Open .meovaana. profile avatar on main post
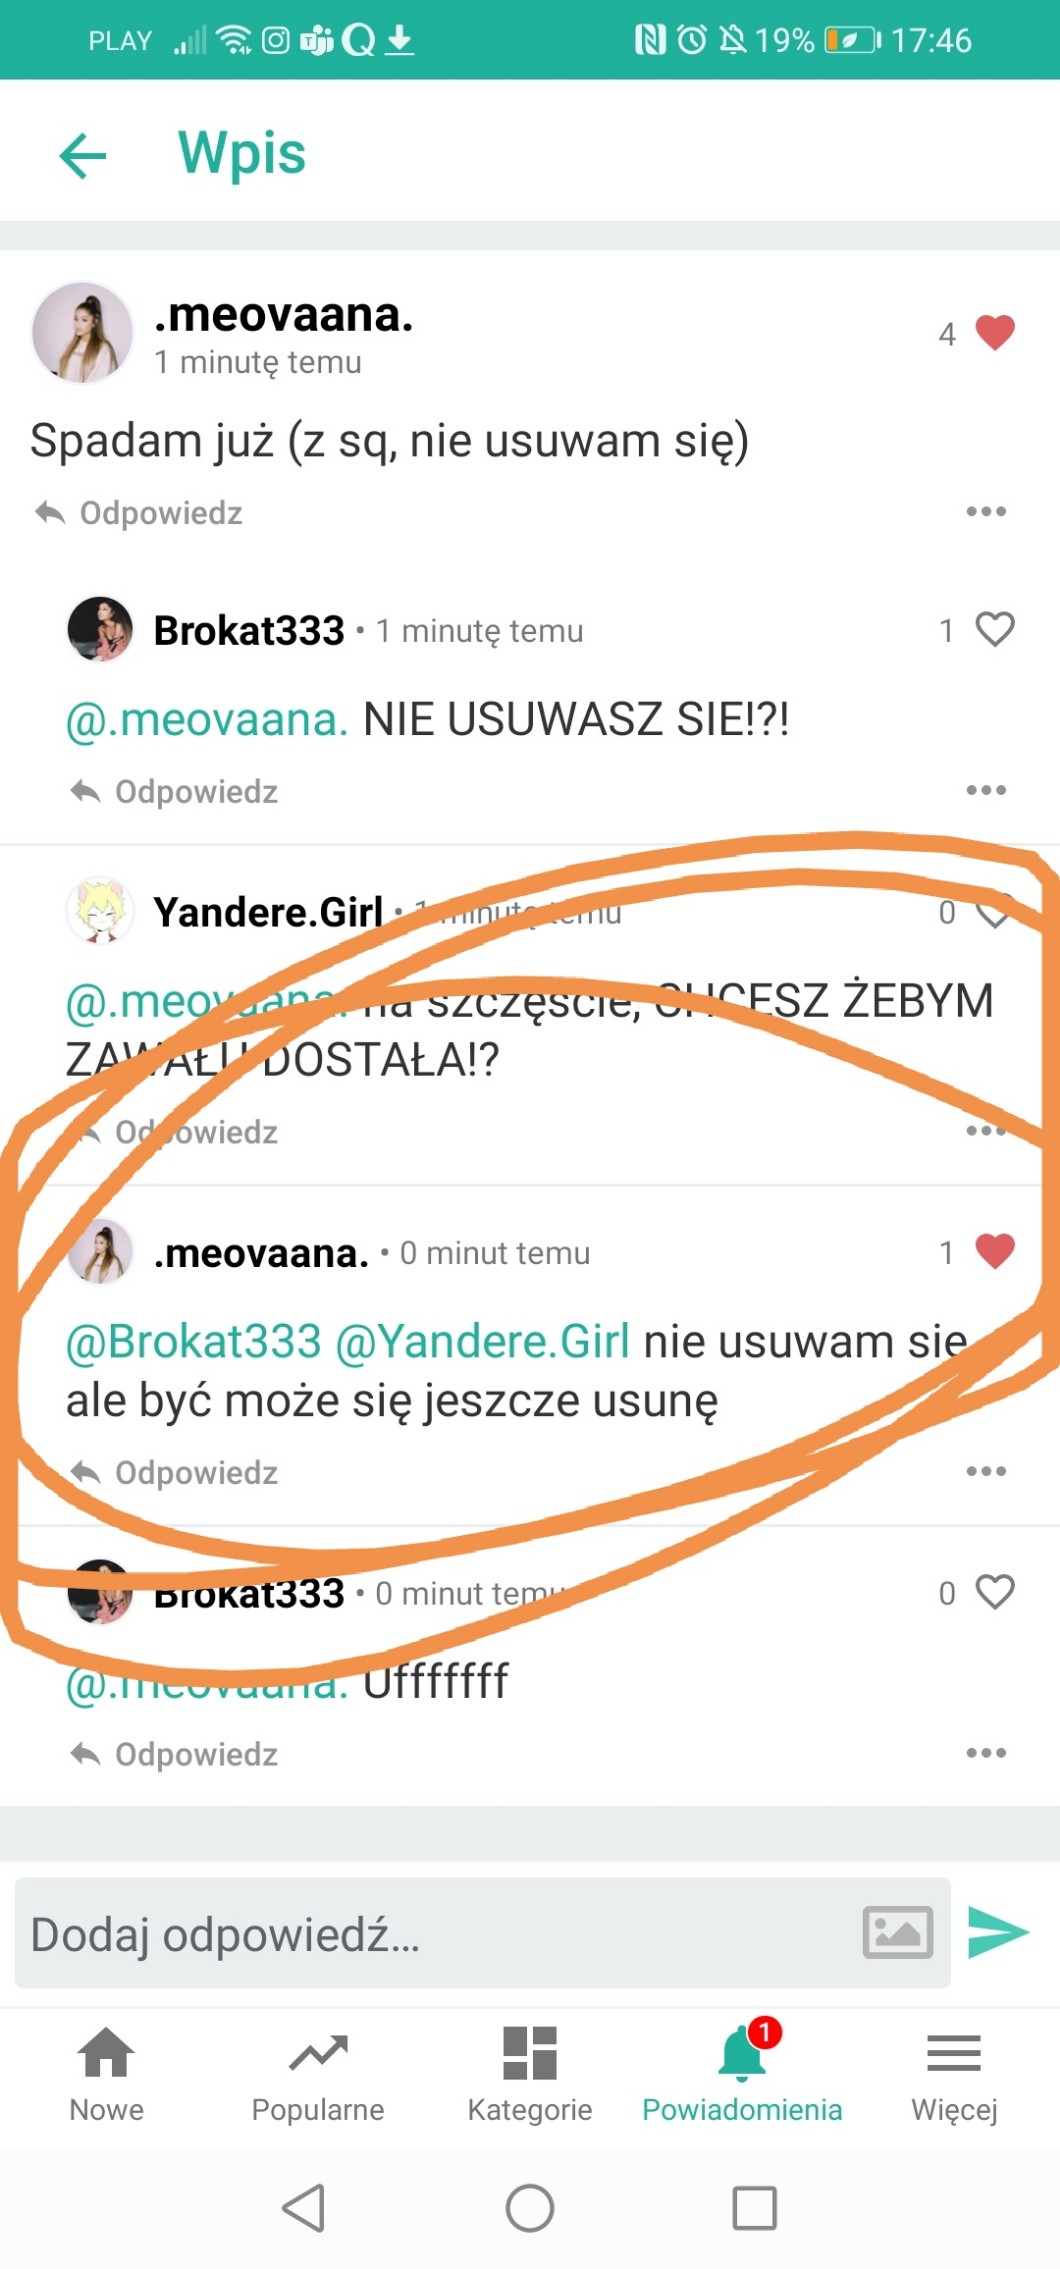 coord(82,333)
